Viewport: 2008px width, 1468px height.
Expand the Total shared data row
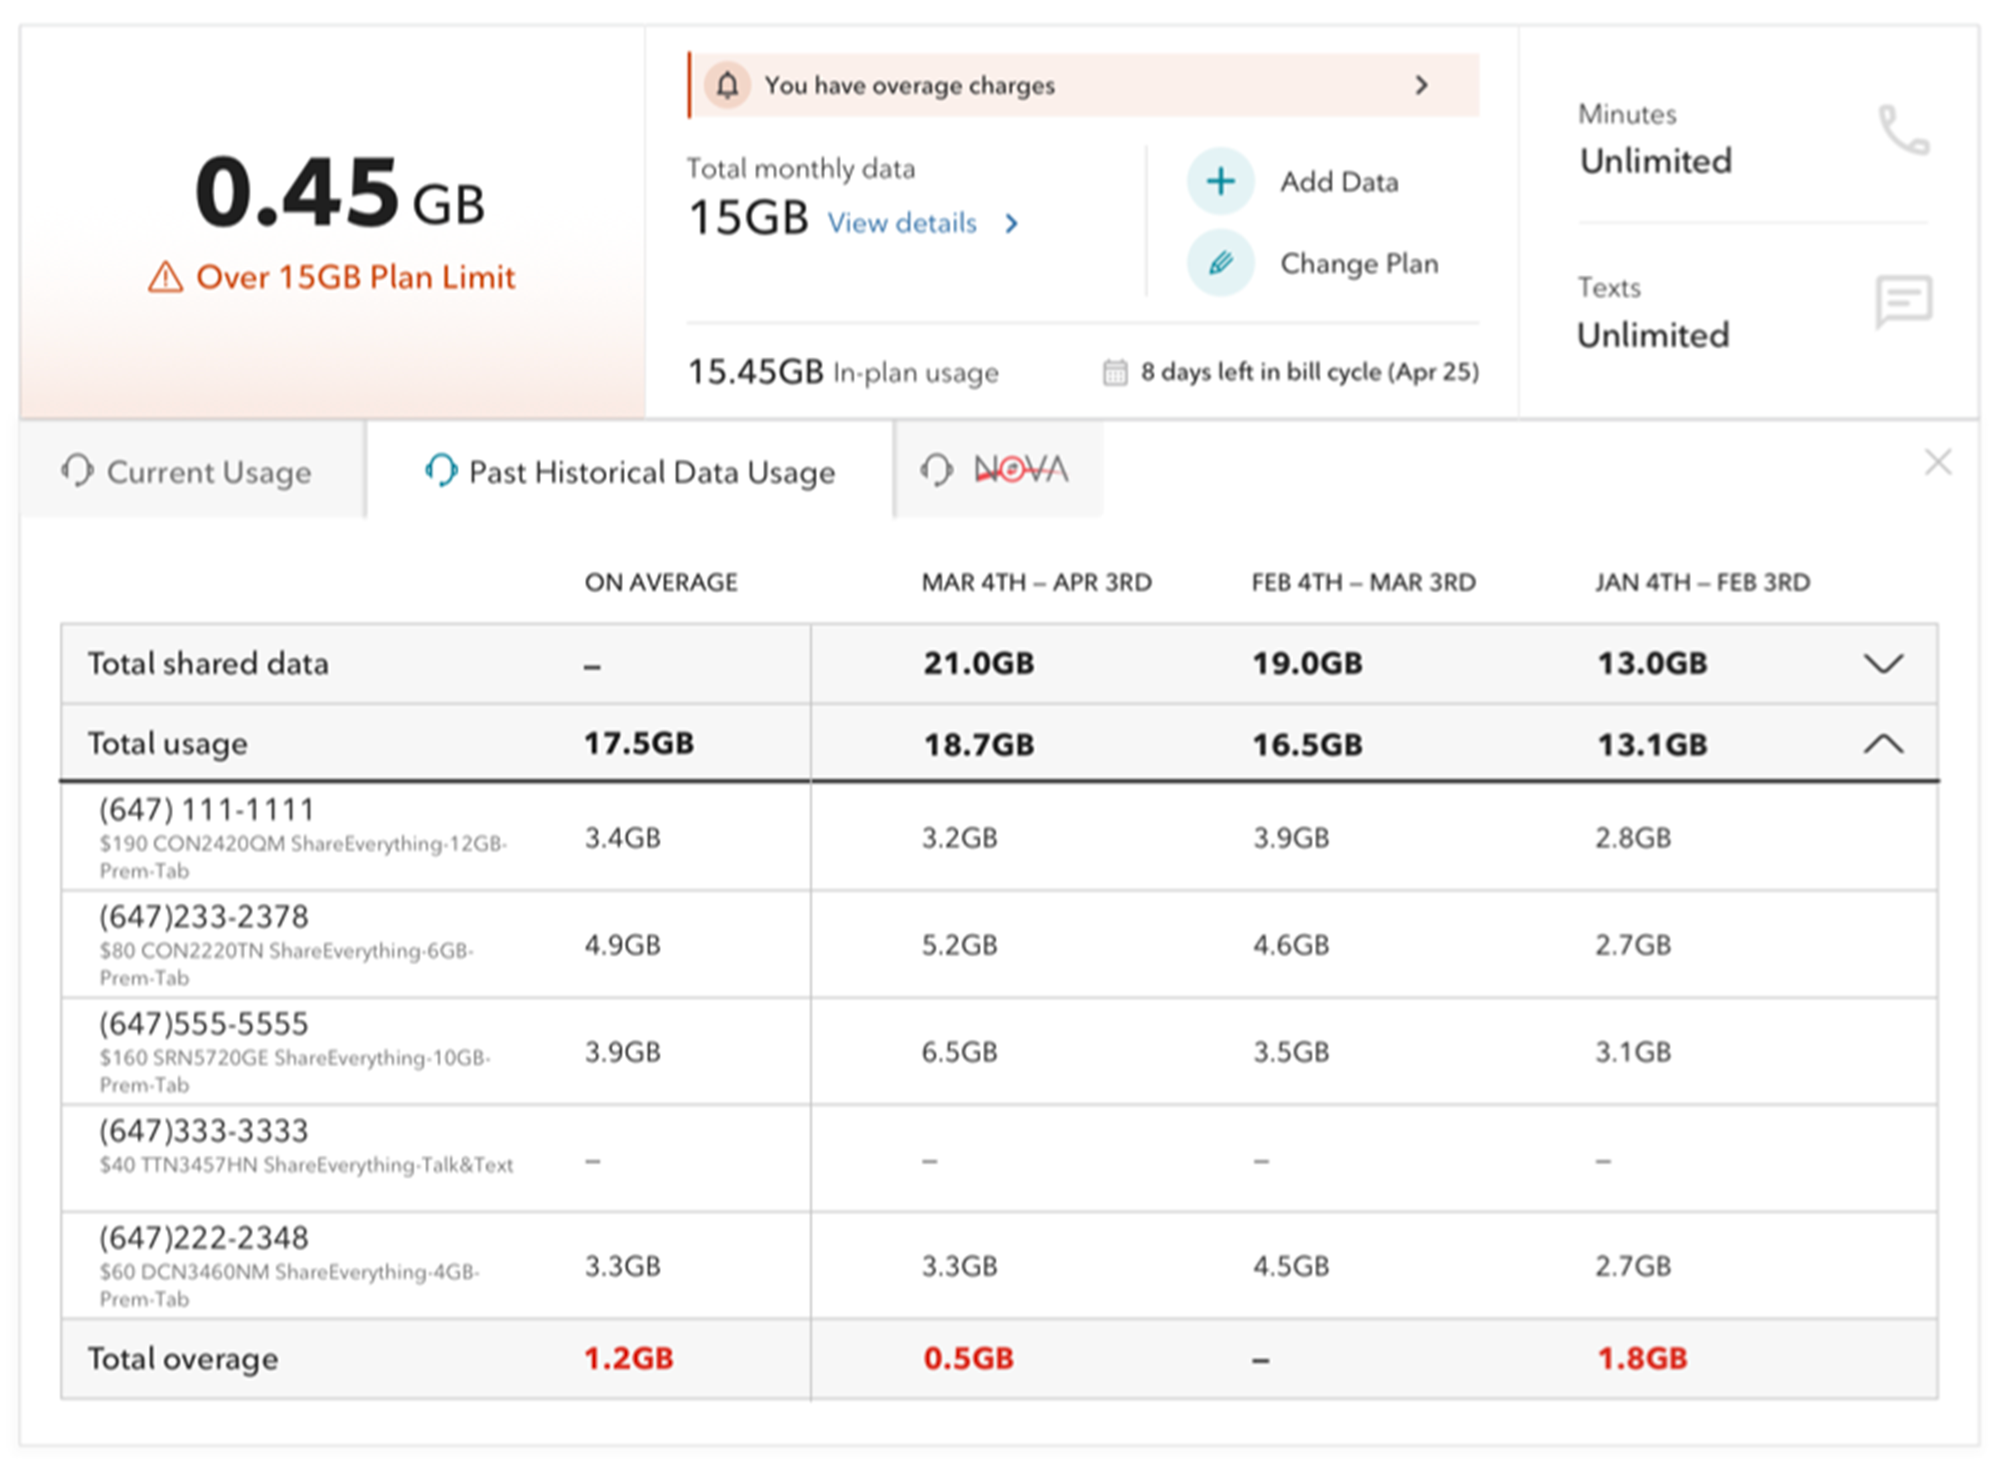pos(1882,664)
